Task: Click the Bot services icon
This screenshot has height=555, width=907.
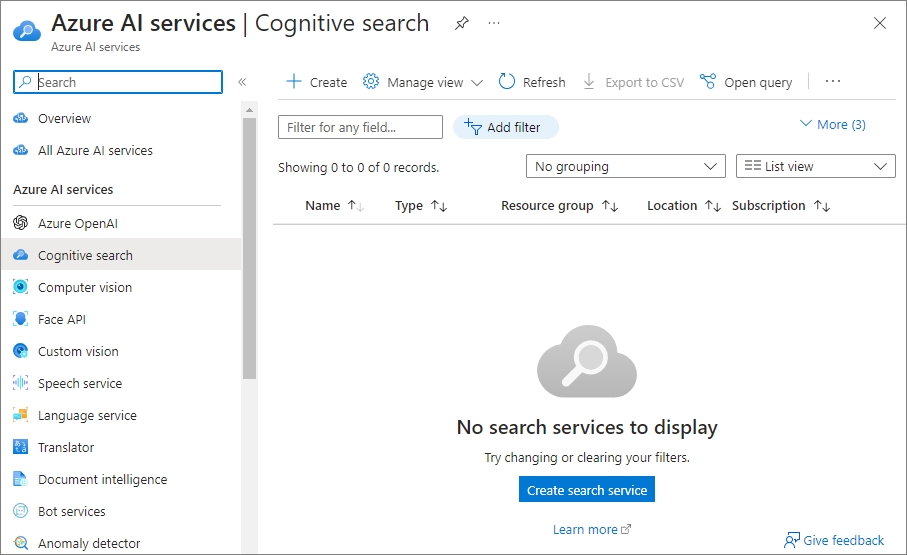Action: (x=21, y=511)
